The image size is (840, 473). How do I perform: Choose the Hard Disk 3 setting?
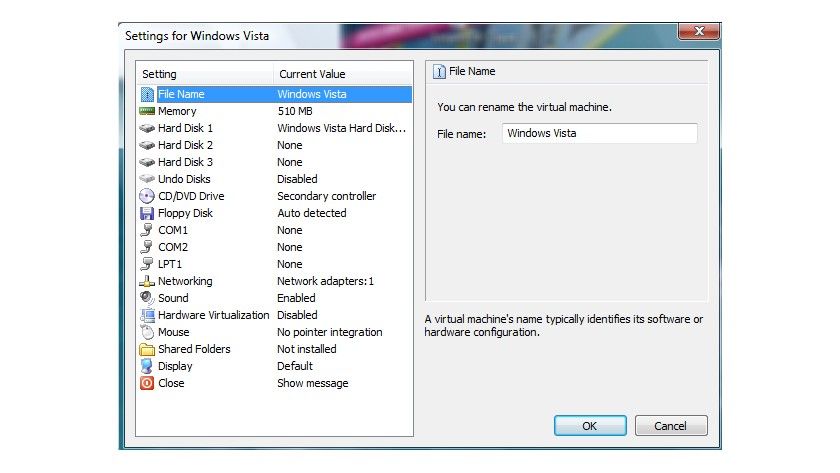point(185,162)
